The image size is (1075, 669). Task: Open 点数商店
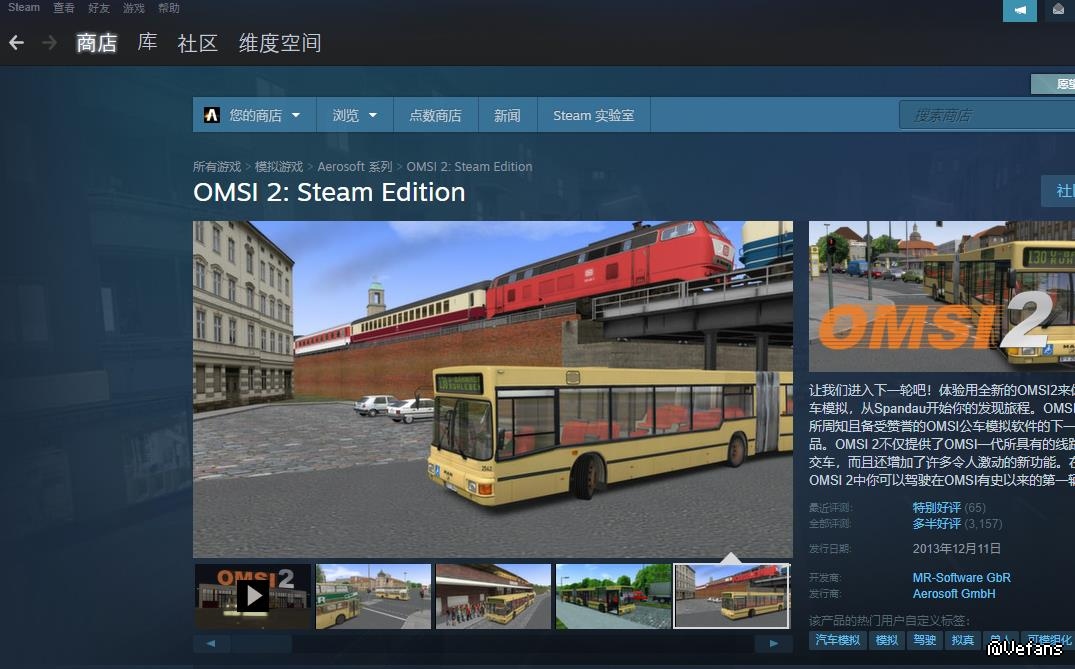[435, 115]
